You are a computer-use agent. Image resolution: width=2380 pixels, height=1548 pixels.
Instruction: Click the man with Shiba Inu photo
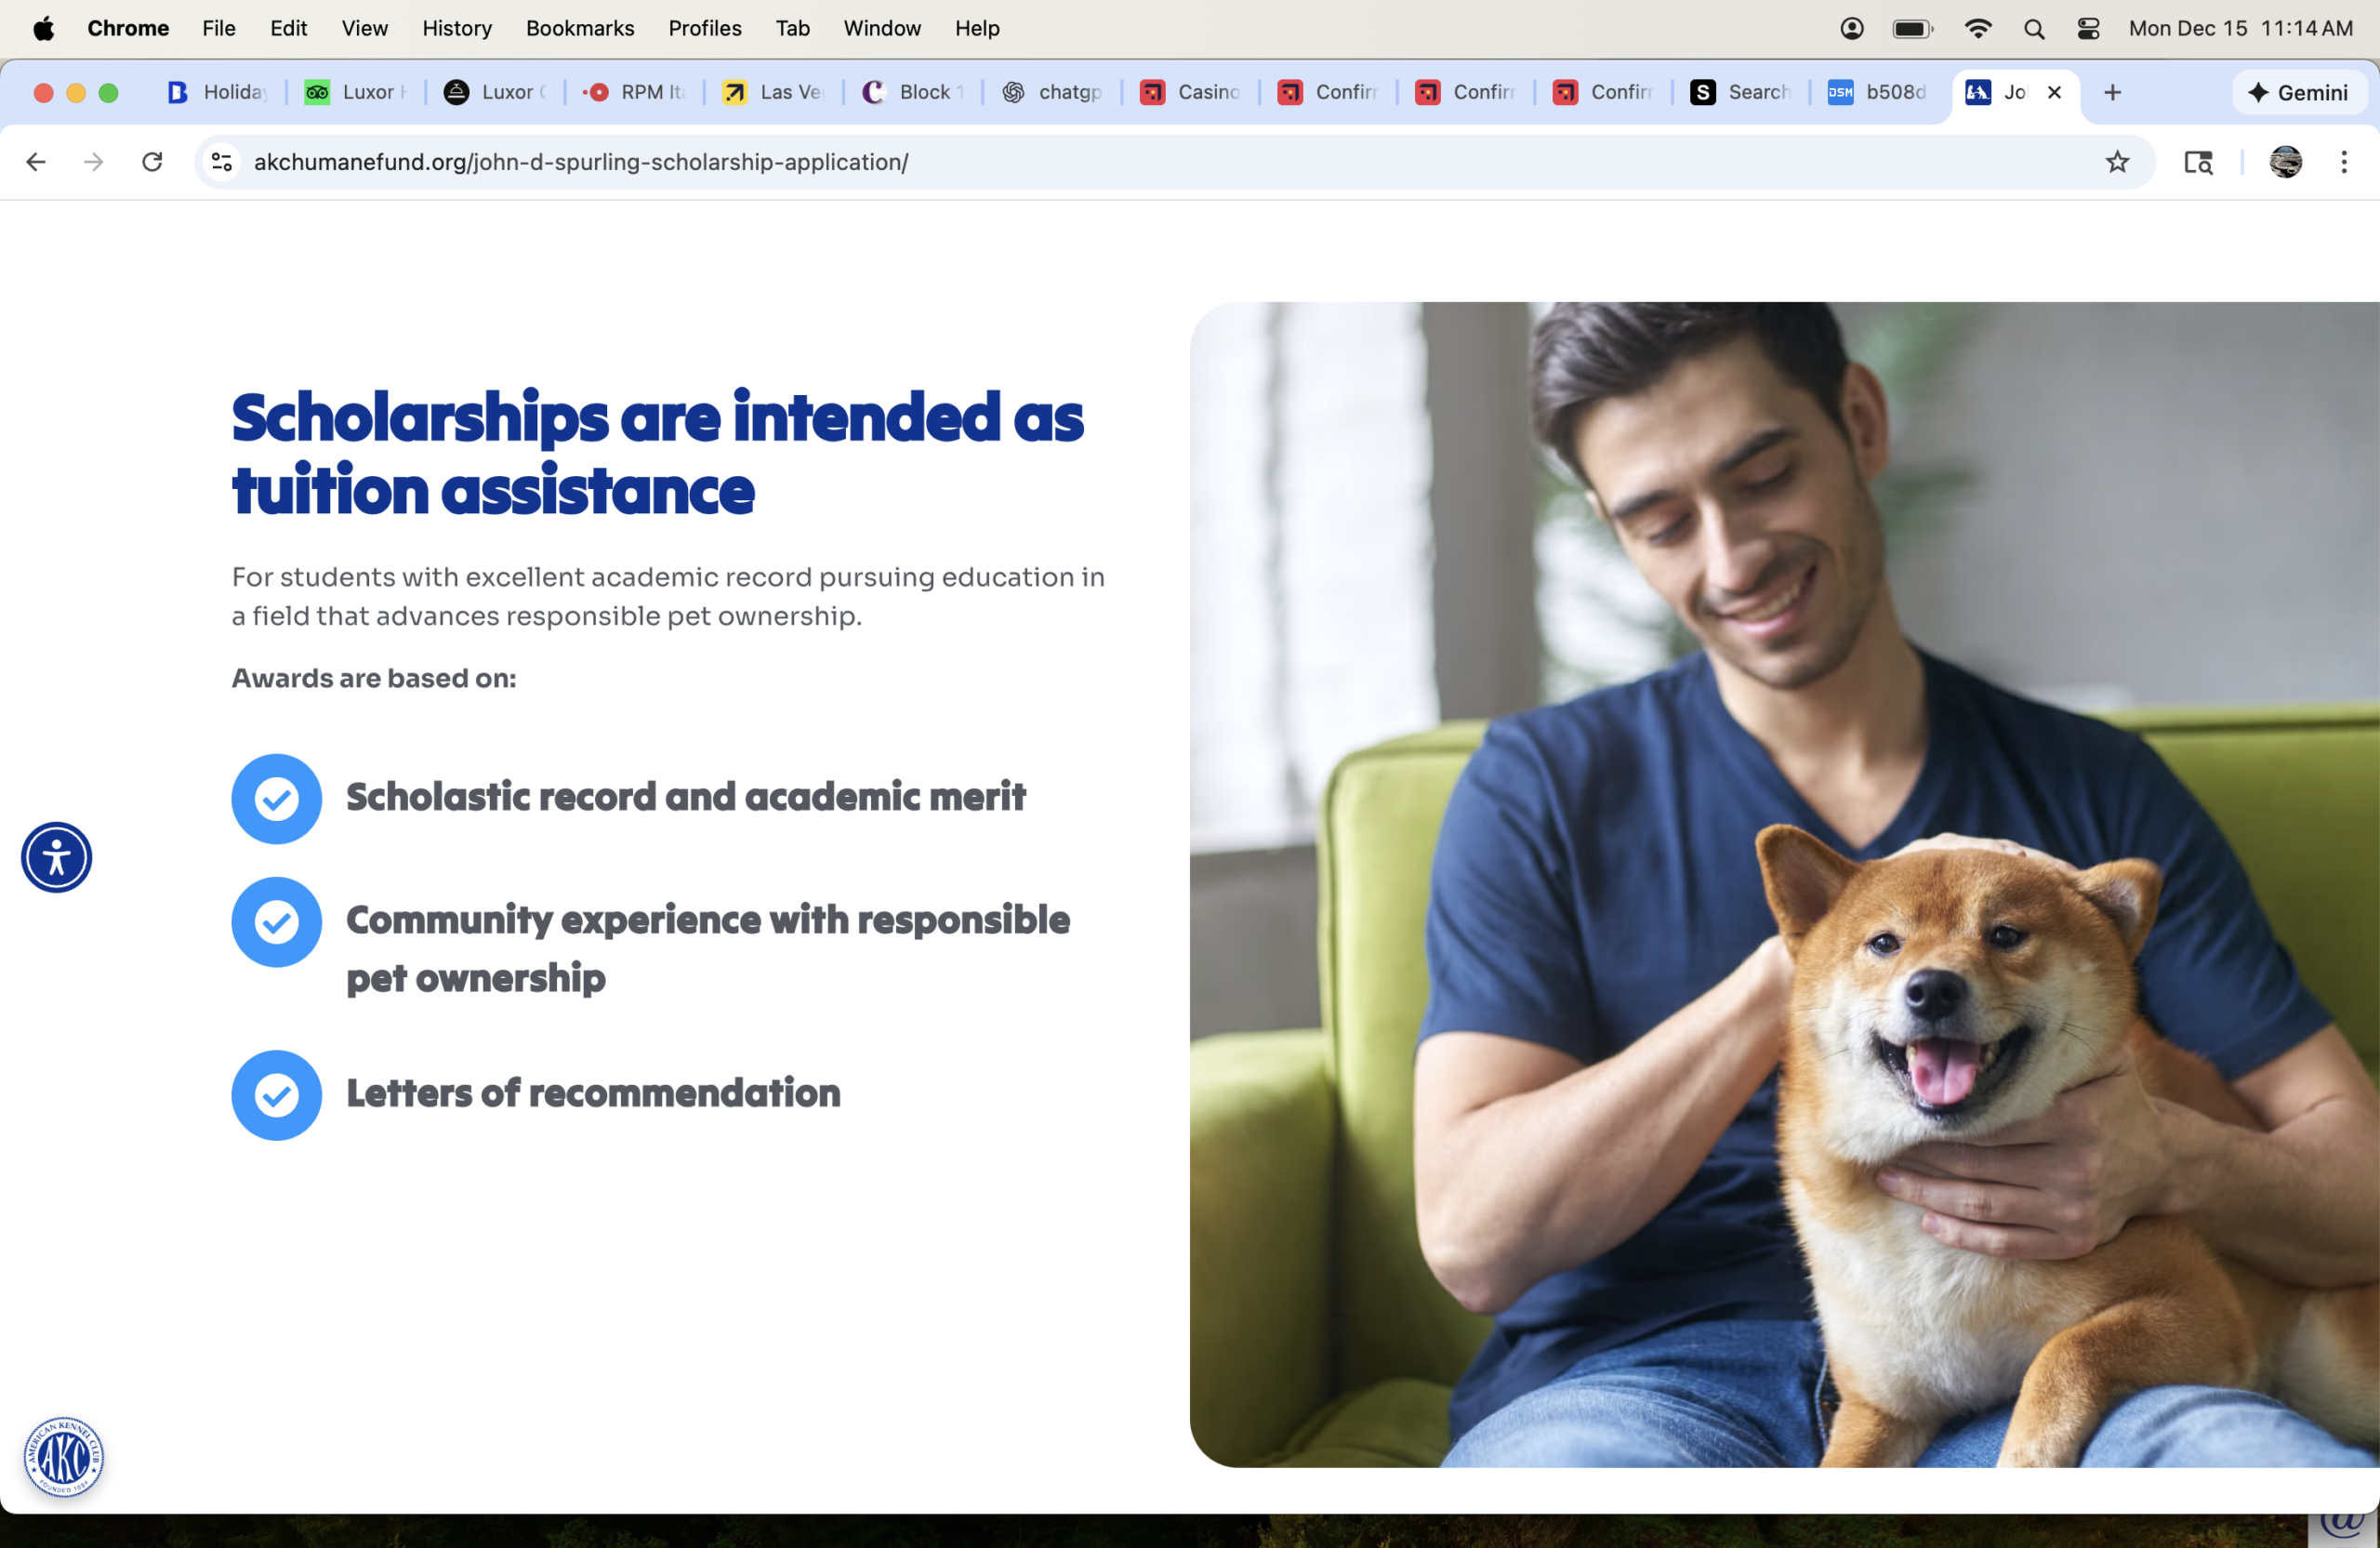(x=1783, y=884)
